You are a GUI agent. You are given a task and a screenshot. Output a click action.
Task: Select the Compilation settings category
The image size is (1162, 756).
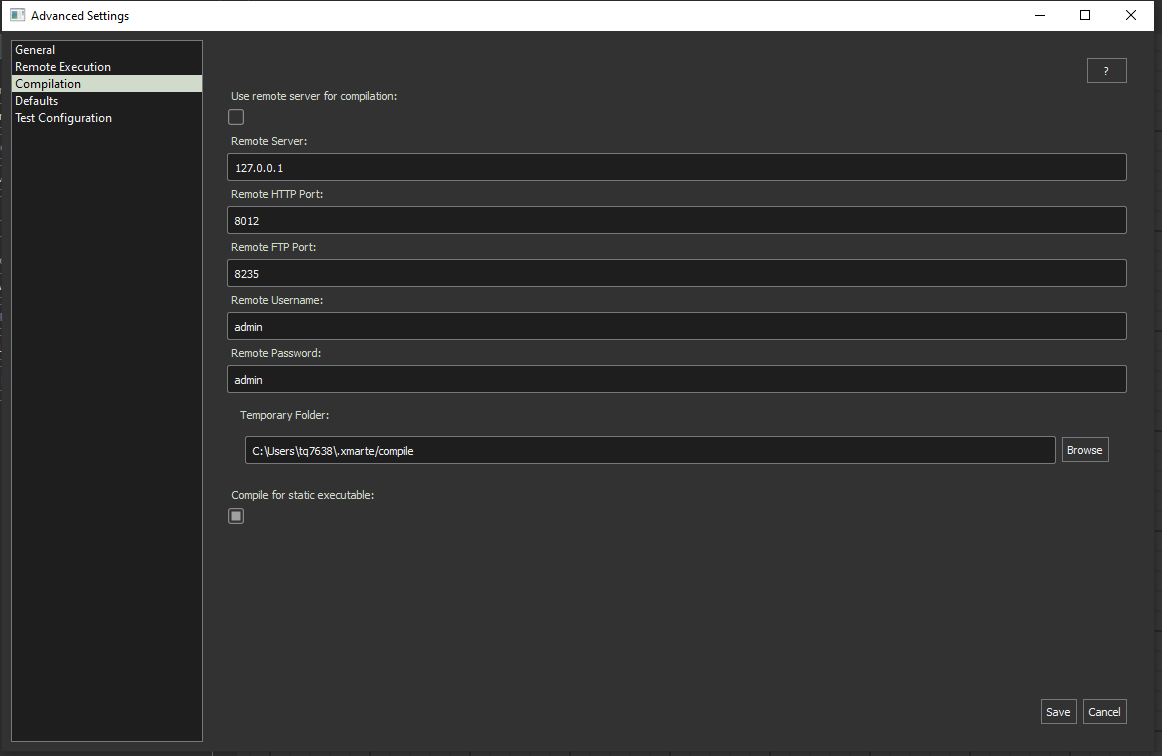tap(48, 84)
